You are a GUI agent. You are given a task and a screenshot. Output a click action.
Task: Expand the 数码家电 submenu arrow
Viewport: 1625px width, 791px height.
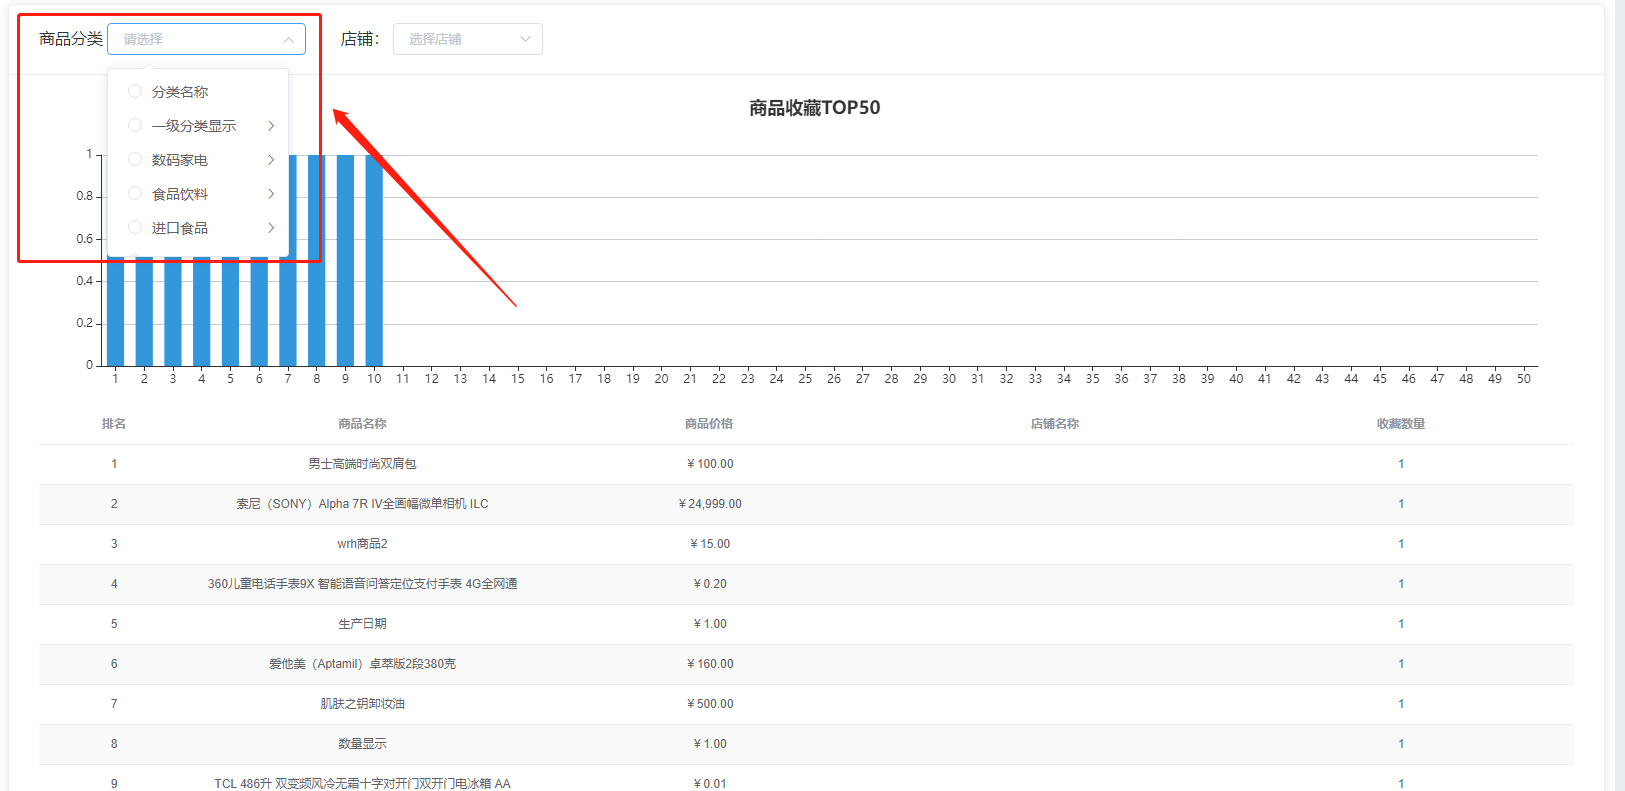click(x=271, y=160)
